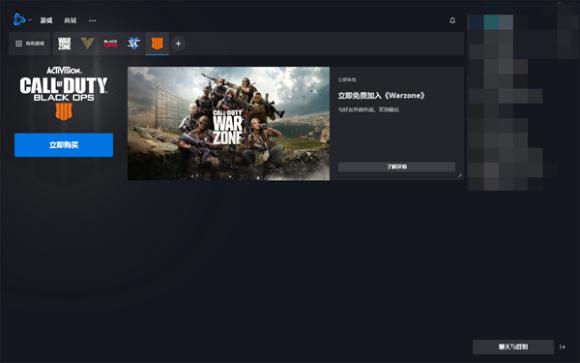Select the StarCraft game icon

tap(134, 43)
